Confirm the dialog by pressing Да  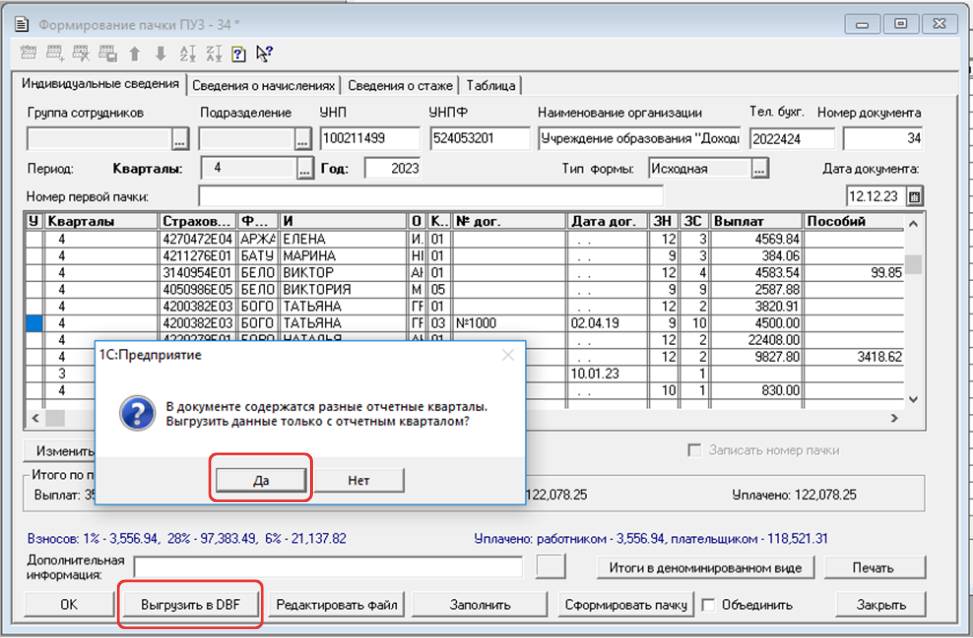(x=260, y=480)
